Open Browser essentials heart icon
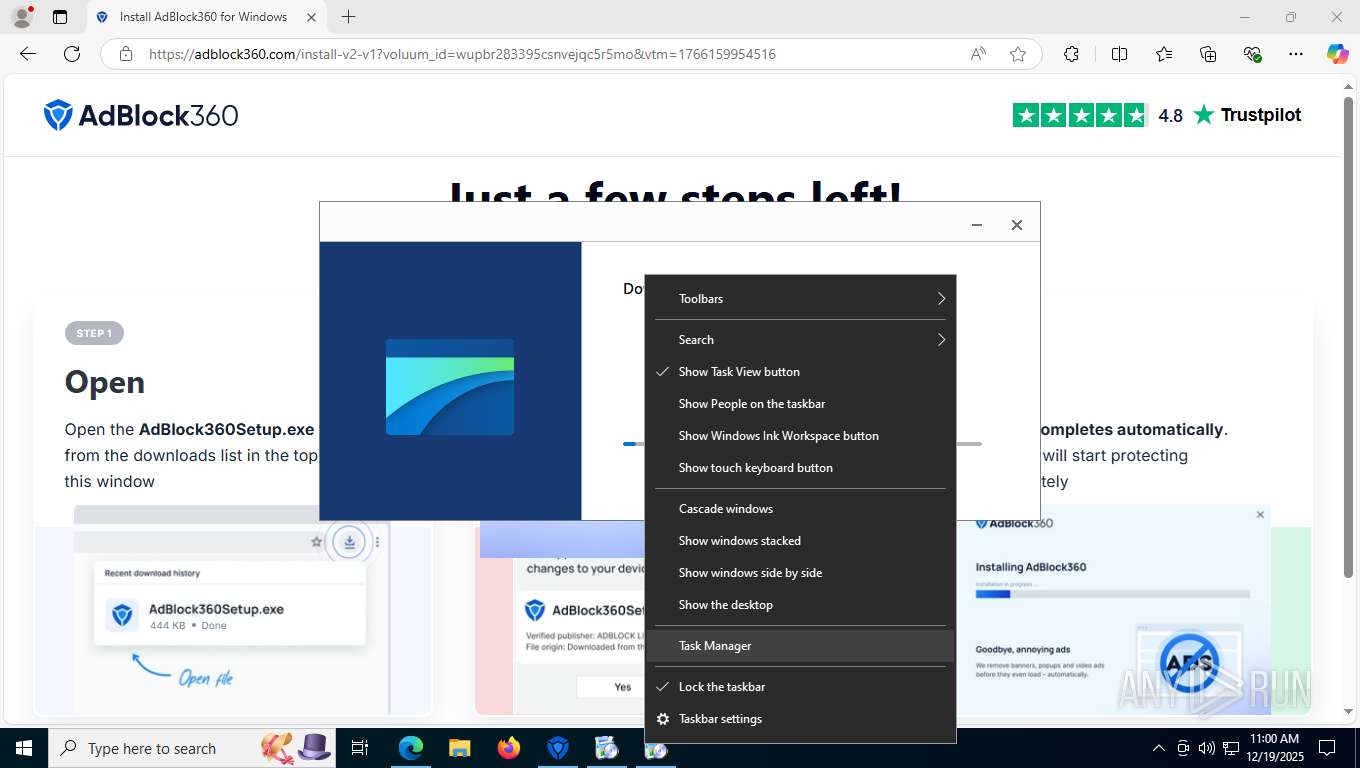This screenshot has height=768, width=1360. pos(1252,54)
